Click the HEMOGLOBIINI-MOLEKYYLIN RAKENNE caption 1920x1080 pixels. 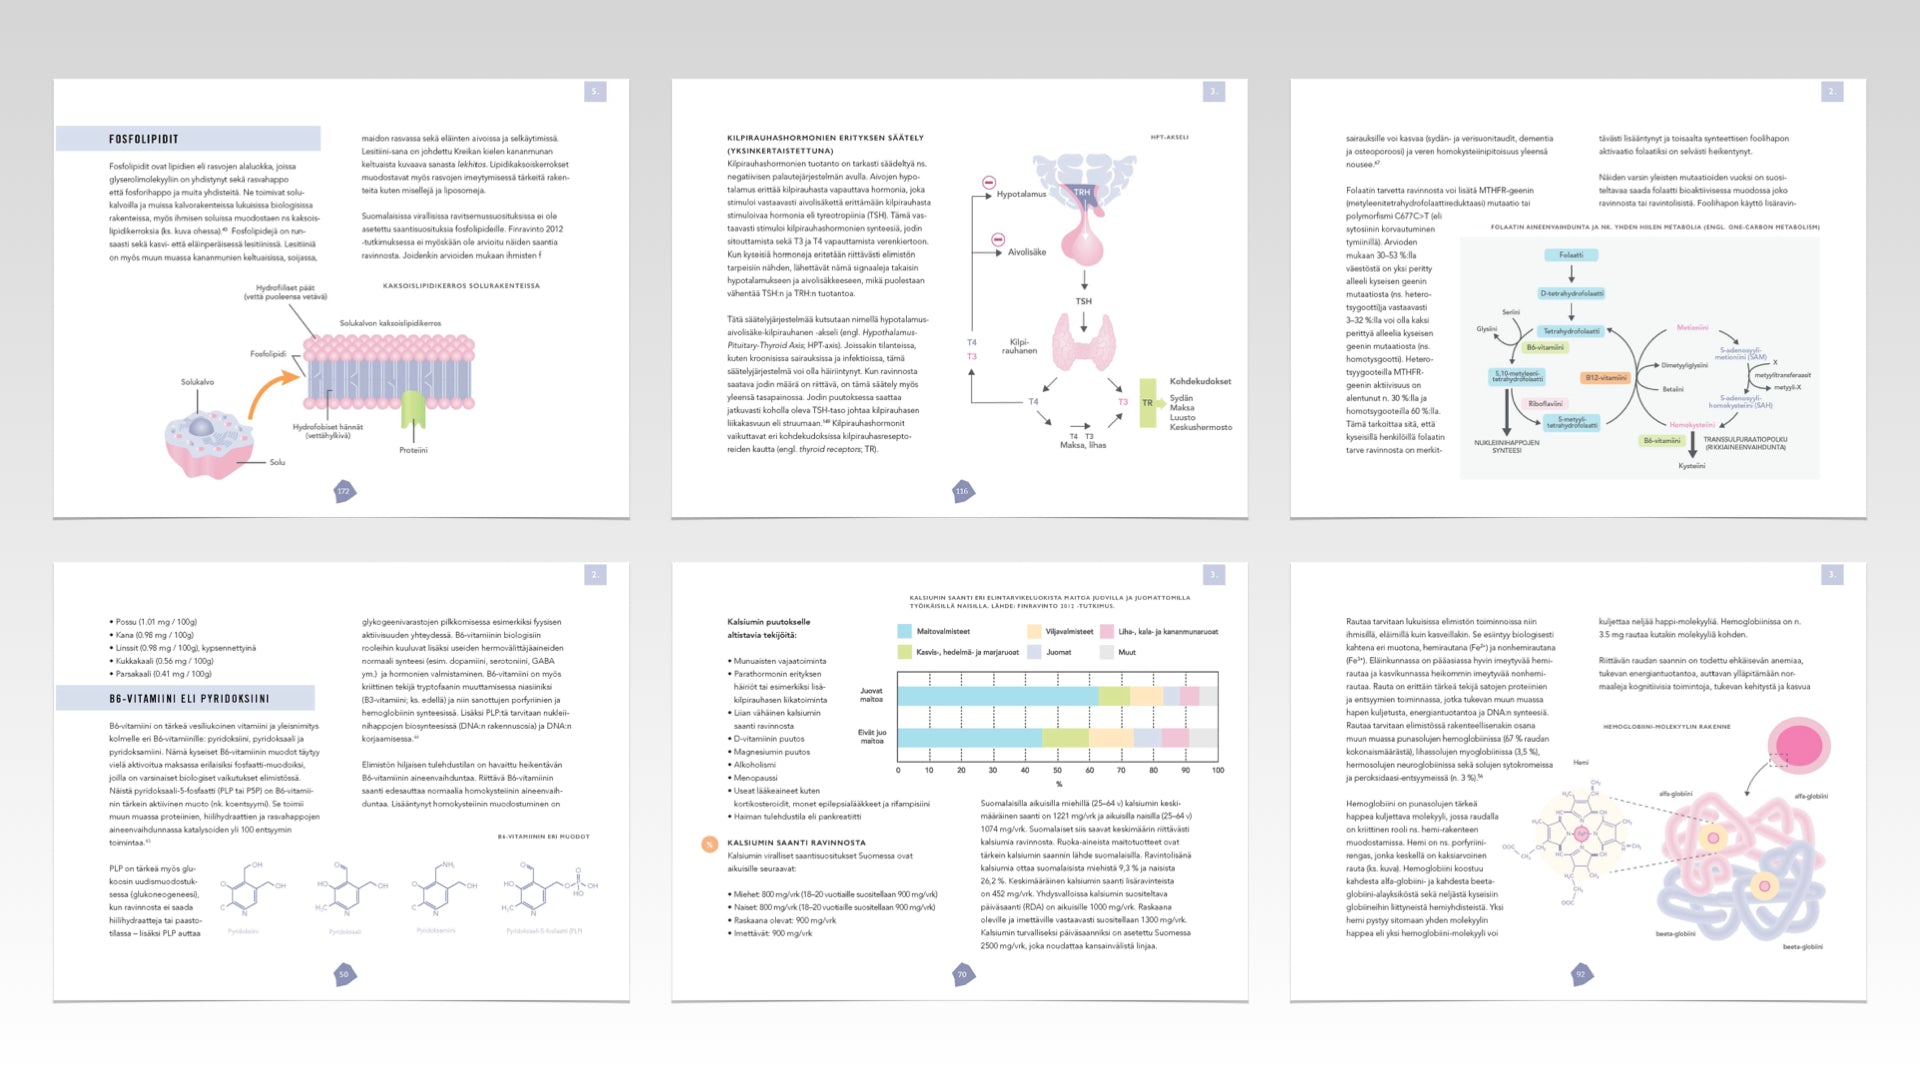pyautogui.click(x=1666, y=727)
